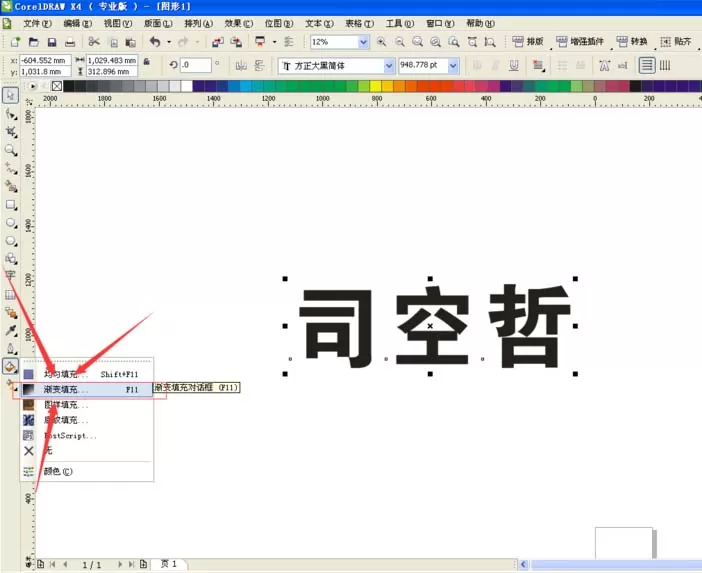Viewport: 702px width, 573px height.
Task: Open the zoom level 12% dropdown
Action: pos(363,42)
